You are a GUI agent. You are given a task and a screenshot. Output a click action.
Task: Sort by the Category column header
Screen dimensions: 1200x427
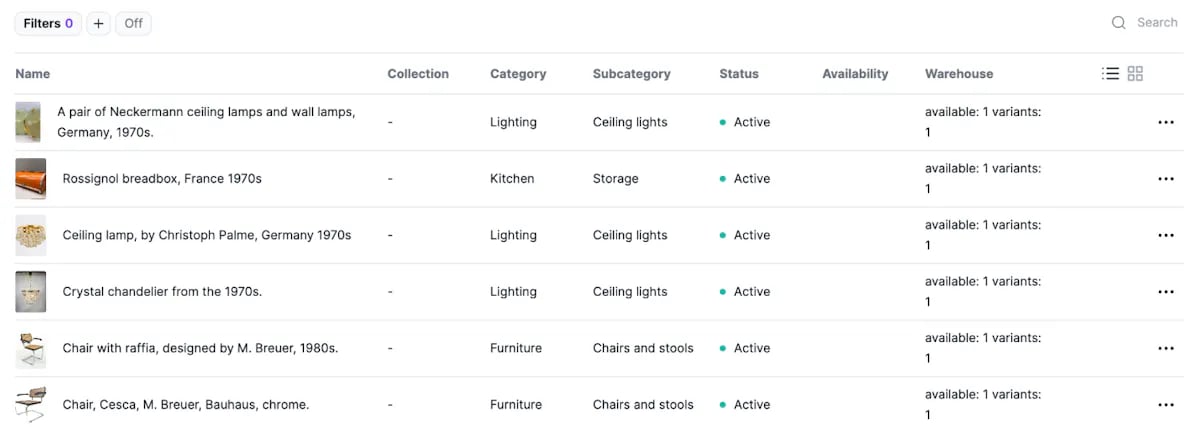(518, 74)
